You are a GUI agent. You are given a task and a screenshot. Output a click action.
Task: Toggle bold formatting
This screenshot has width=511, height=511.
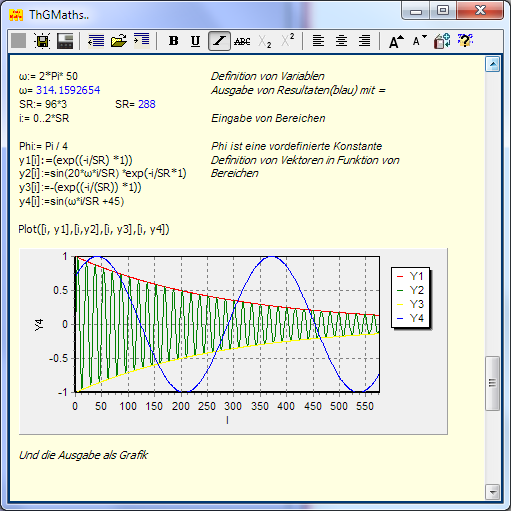173,41
